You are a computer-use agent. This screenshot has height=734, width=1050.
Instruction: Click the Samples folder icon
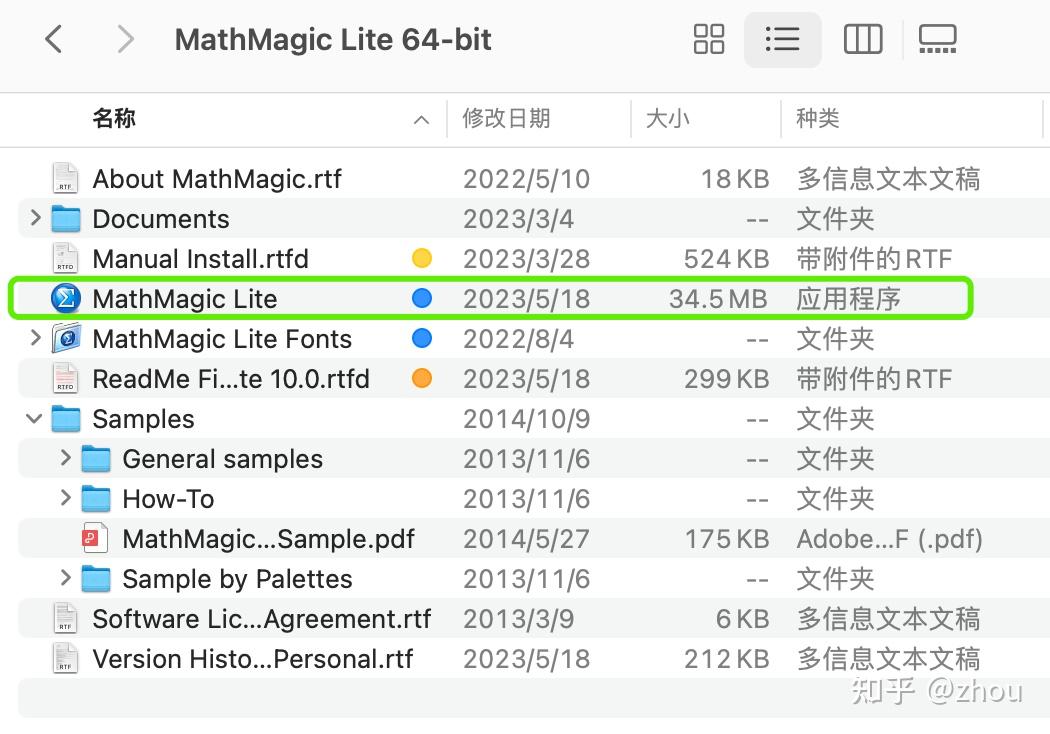pyautogui.click(x=66, y=419)
